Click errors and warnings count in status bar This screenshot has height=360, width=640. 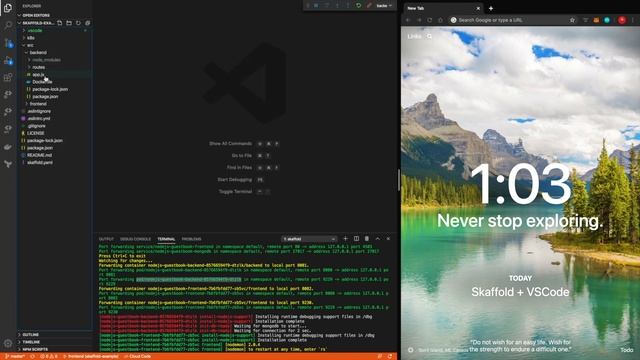tap(49, 356)
